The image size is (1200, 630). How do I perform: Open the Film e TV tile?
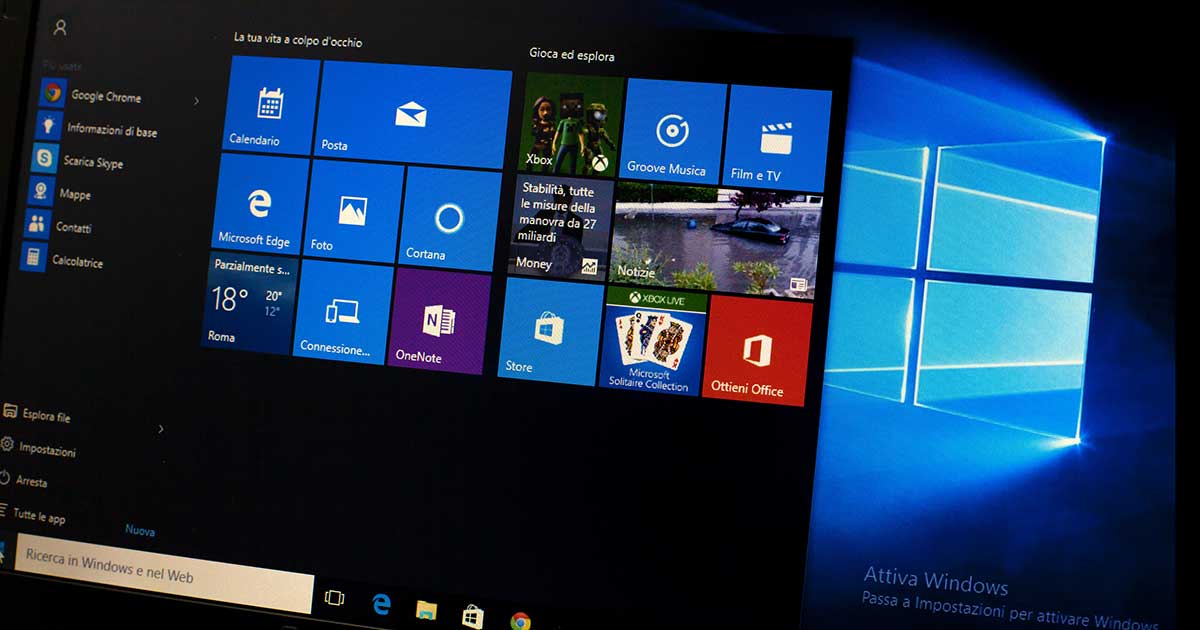pos(777,138)
